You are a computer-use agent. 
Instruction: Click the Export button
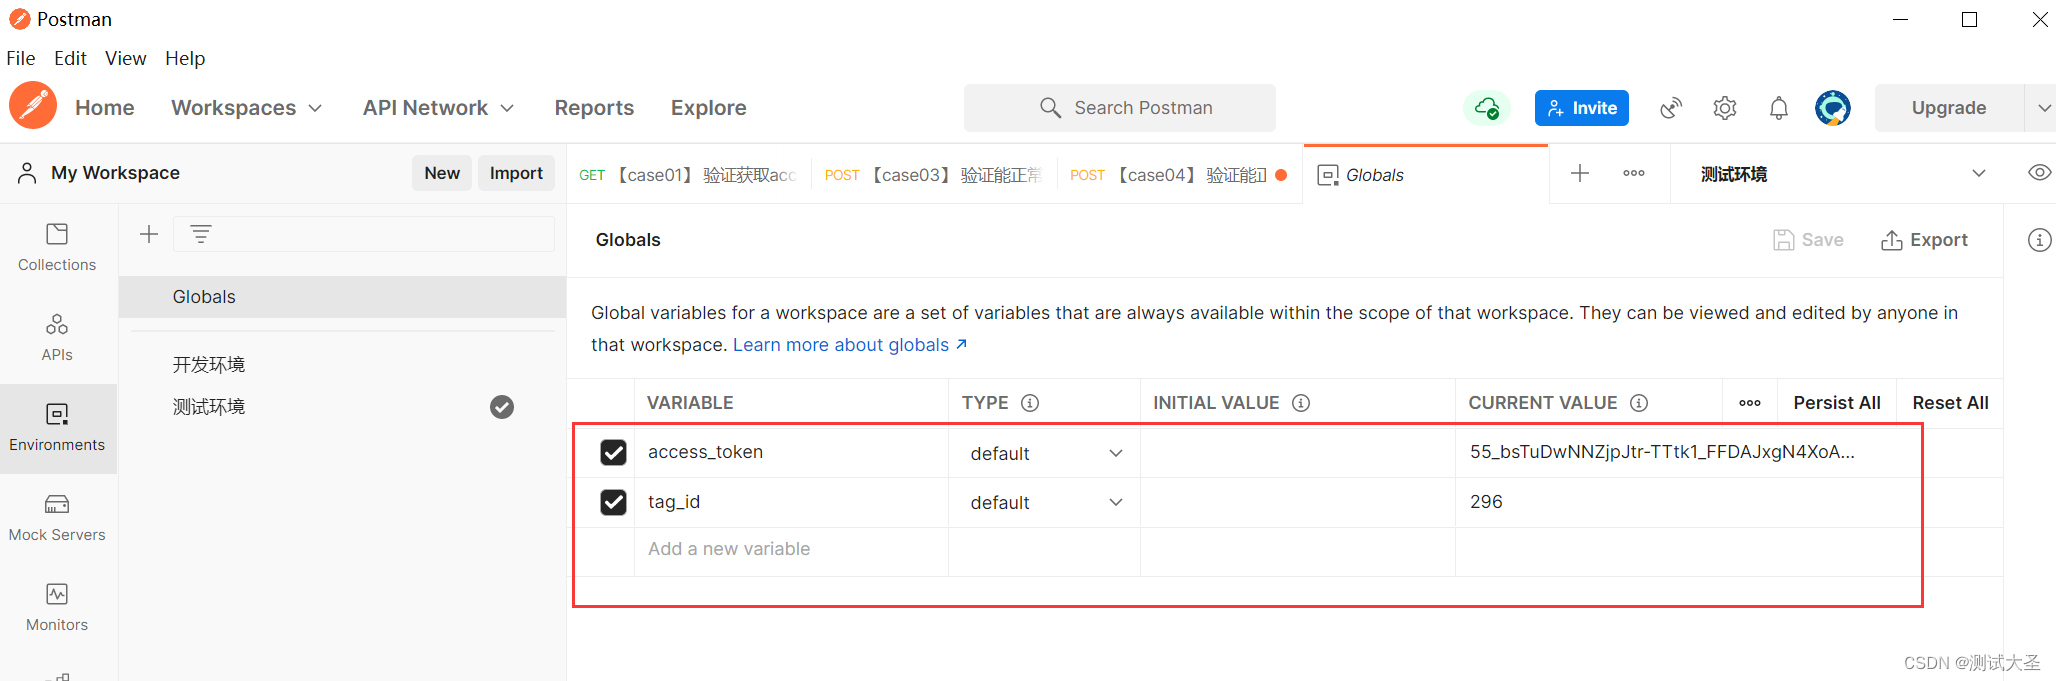pyautogui.click(x=1924, y=240)
